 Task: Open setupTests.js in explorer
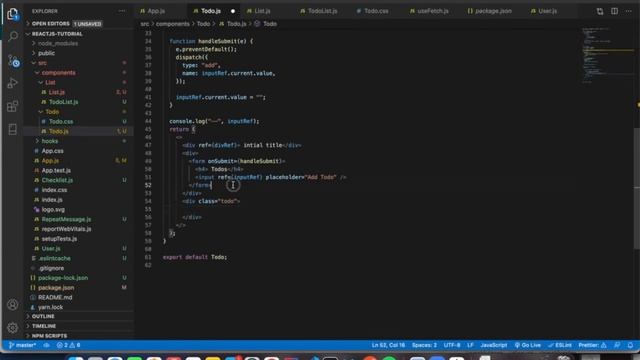coord(59,239)
